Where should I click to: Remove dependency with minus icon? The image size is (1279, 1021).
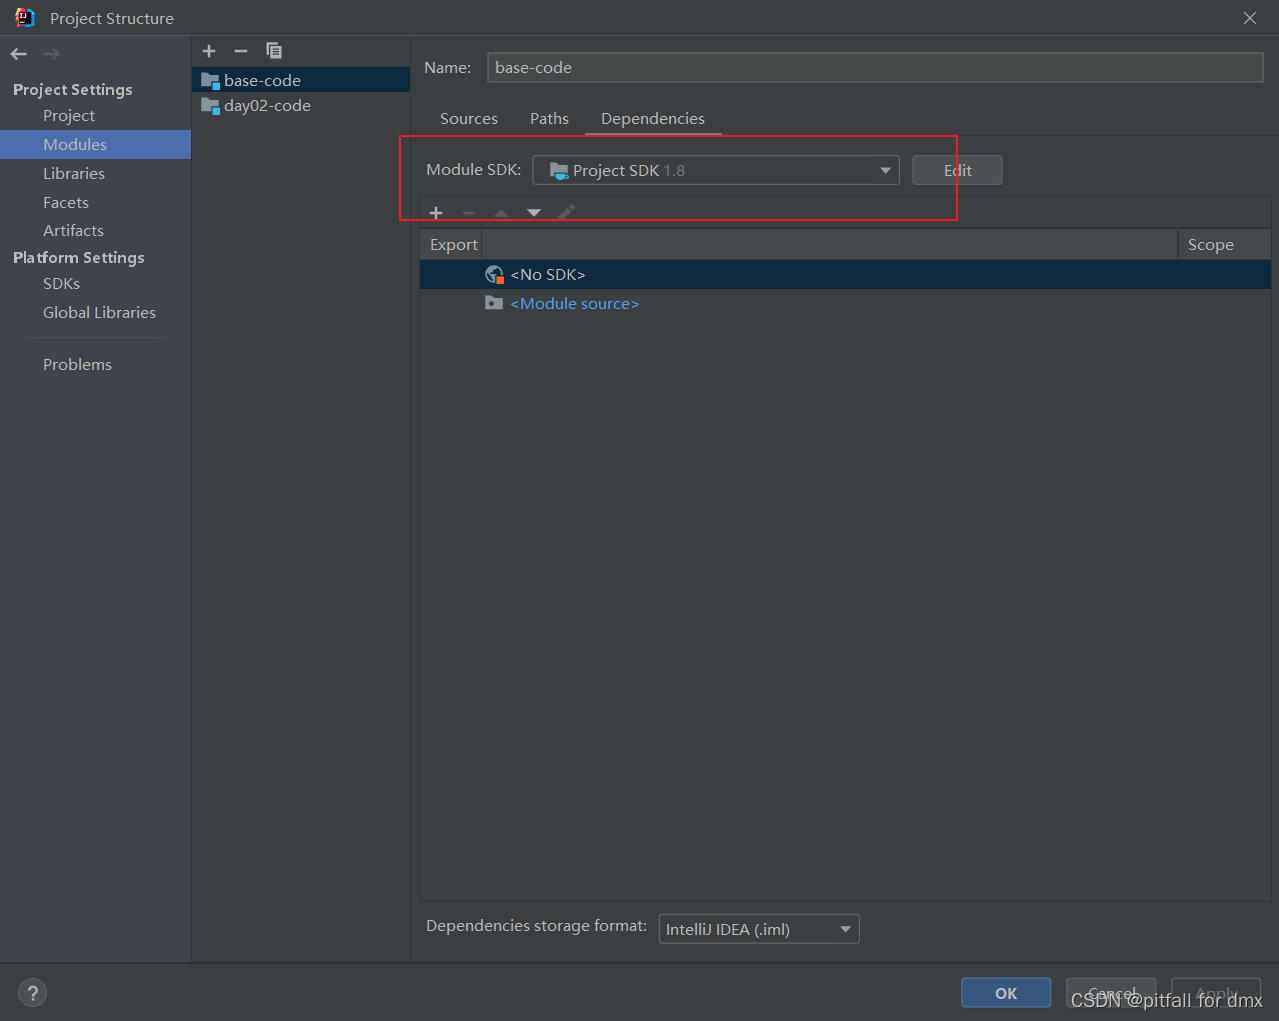click(469, 213)
